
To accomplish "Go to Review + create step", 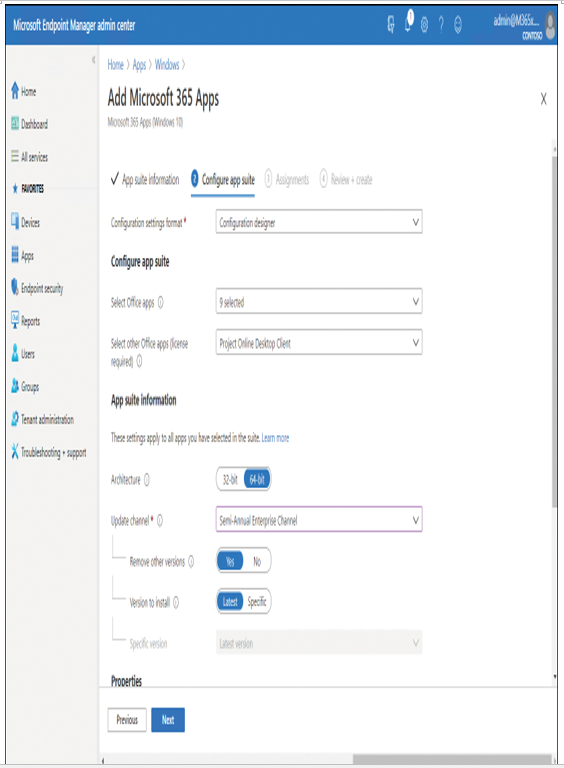I will pyautogui.click(x=346, y=180).
